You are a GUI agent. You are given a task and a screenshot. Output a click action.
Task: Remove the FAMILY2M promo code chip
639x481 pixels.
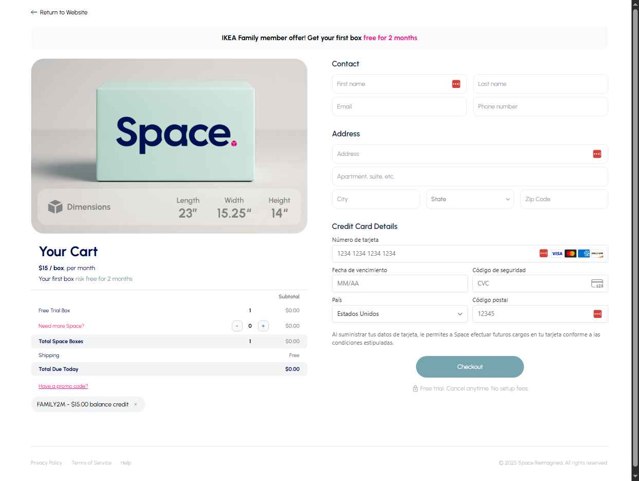pos(136,404)
